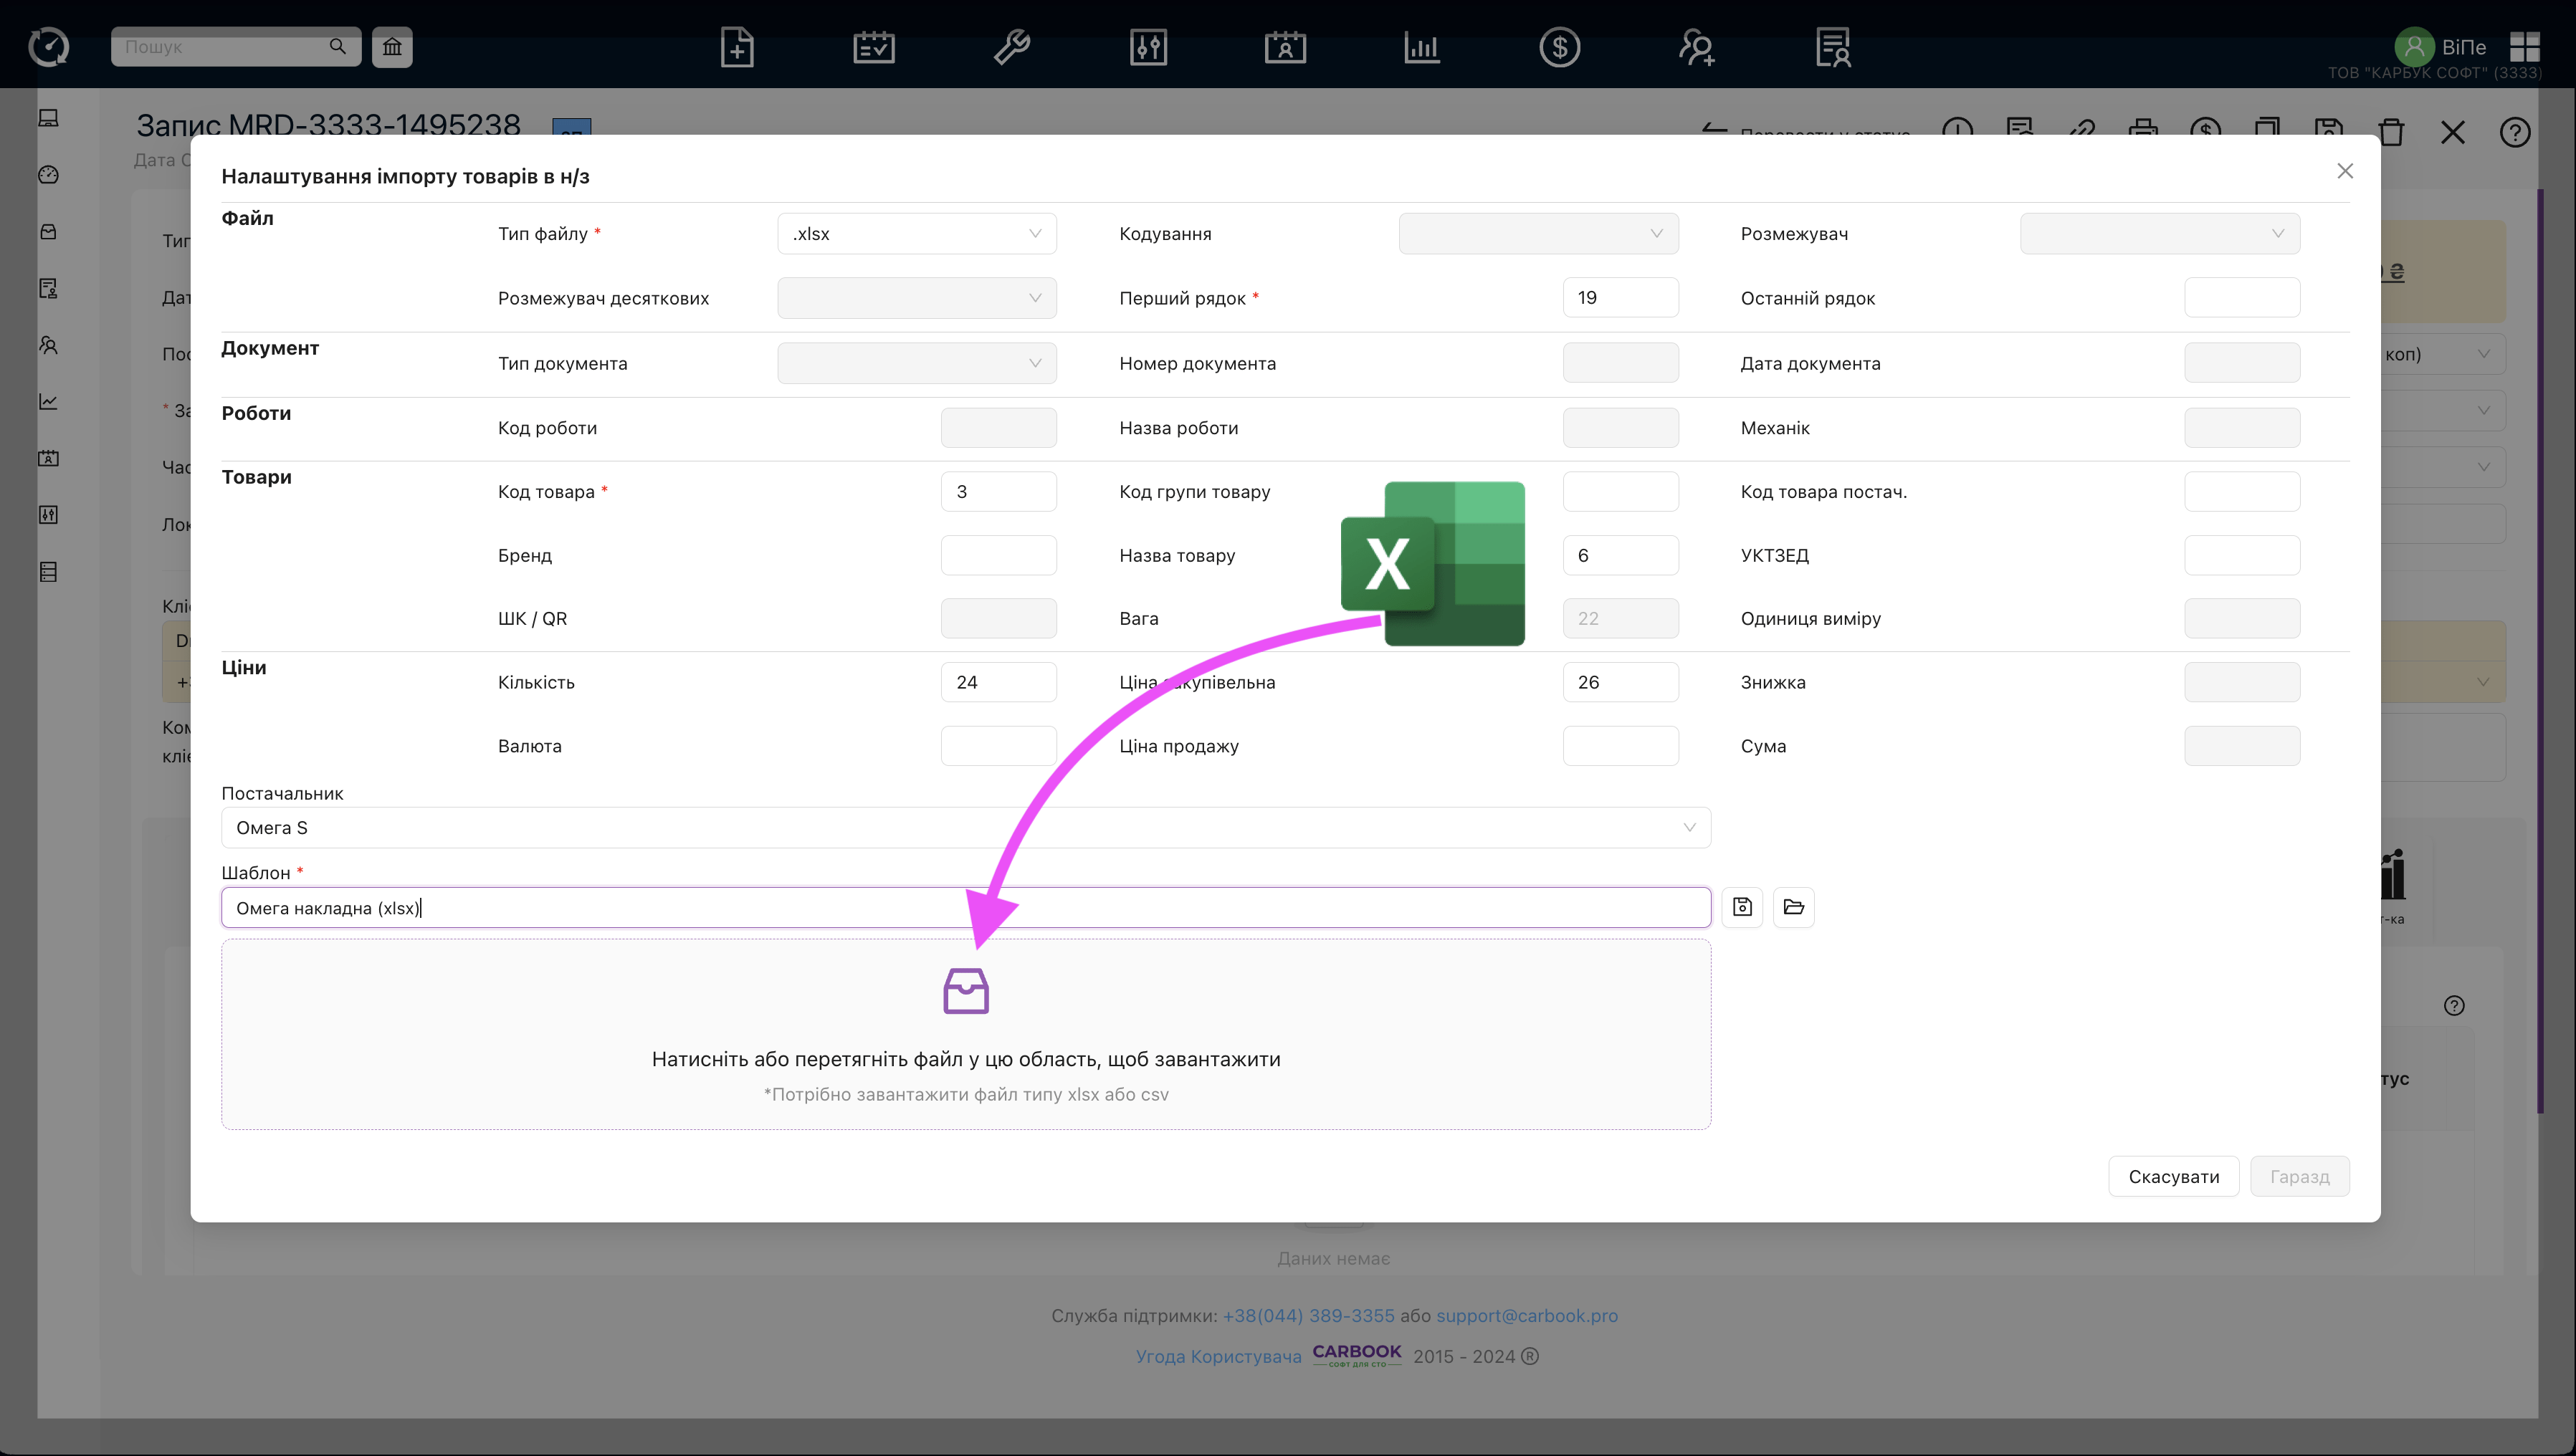Click the Кількість field with 24
This screenshot has height=1456, width=2576.
pos(998,682)
